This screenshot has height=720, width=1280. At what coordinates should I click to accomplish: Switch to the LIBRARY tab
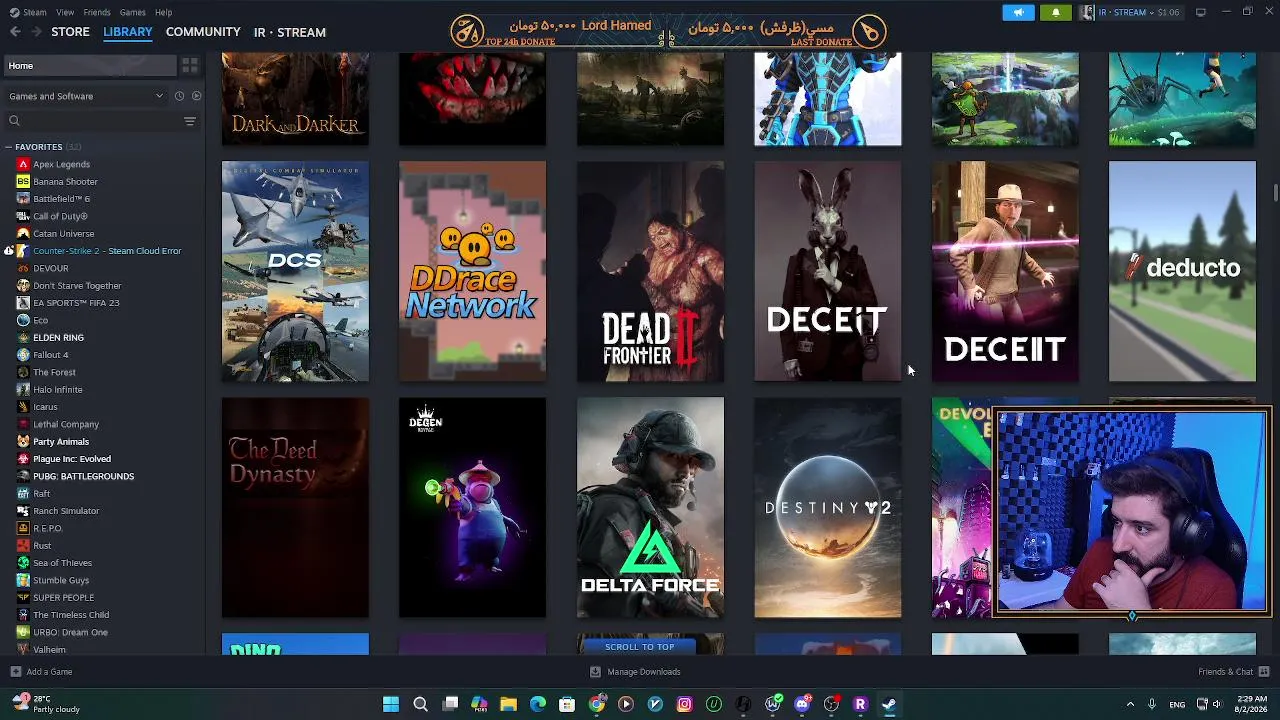click(128, 32)
